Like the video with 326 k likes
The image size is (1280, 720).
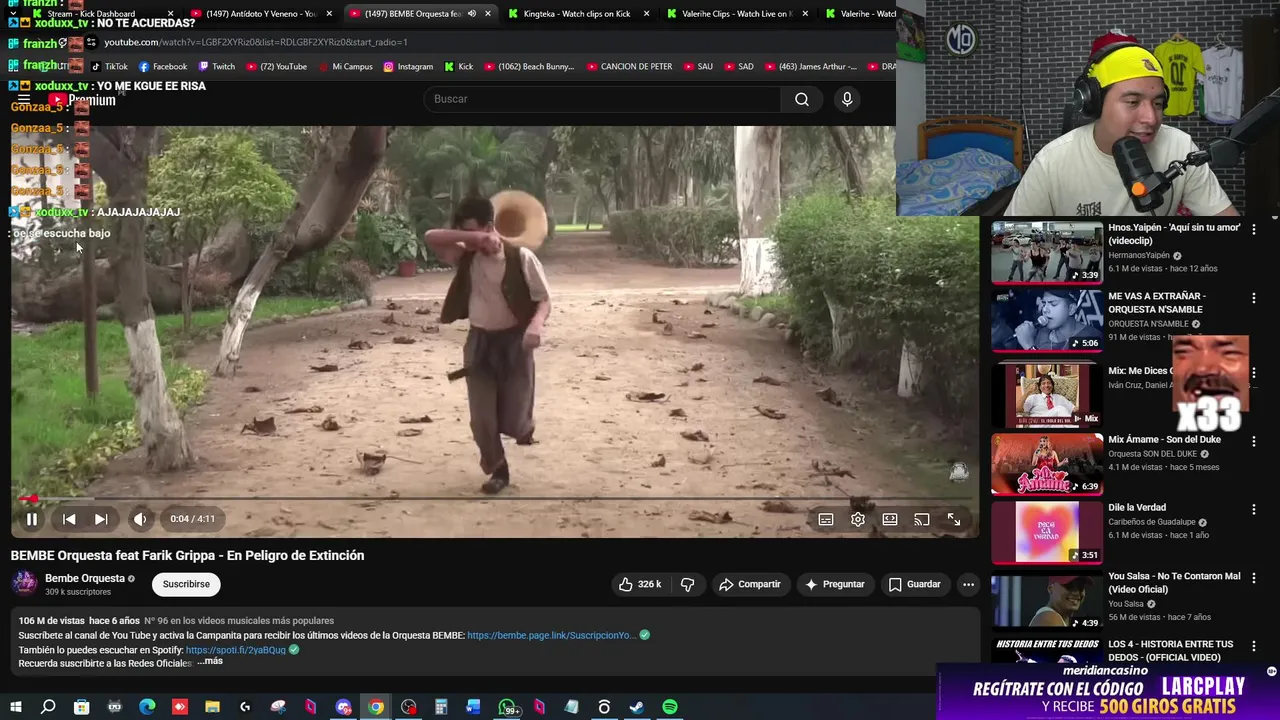tap(640, 584)
